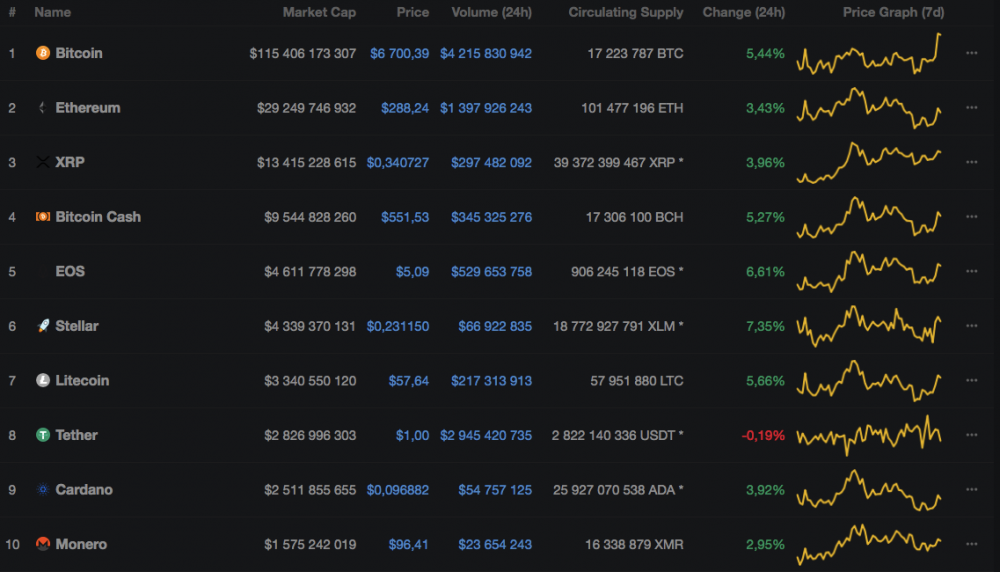This screenshot has height=572, width=1000.
Task: Click Bitcoin market cap $115 406 173 307
Action: pyautogui.click(x=302, y=54)
